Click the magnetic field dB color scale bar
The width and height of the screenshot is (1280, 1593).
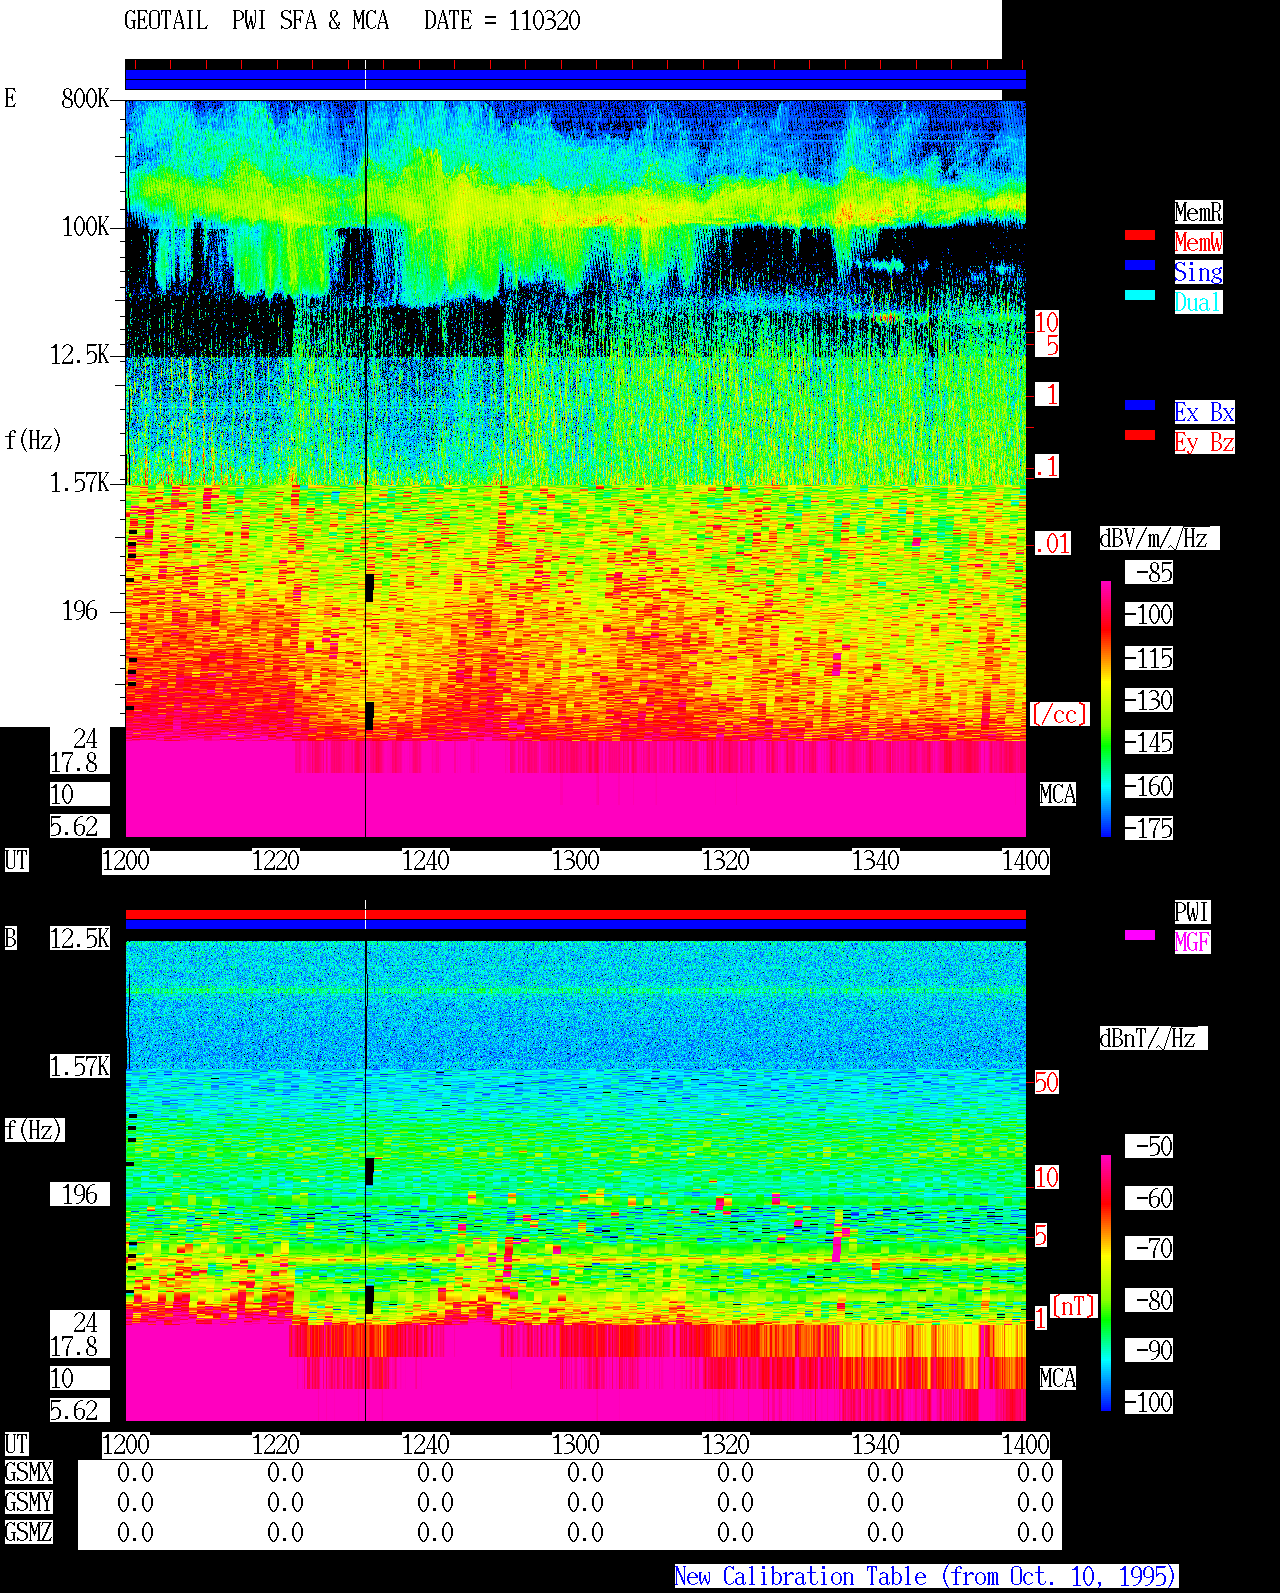click(x=1106, y=1282)
